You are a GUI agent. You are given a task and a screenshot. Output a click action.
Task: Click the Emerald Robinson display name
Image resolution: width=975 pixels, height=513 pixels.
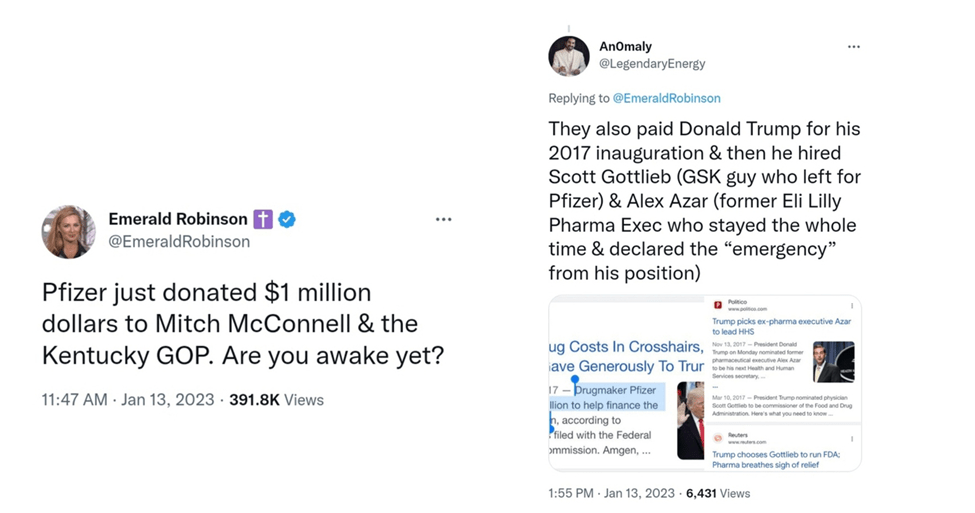[178, 219]
